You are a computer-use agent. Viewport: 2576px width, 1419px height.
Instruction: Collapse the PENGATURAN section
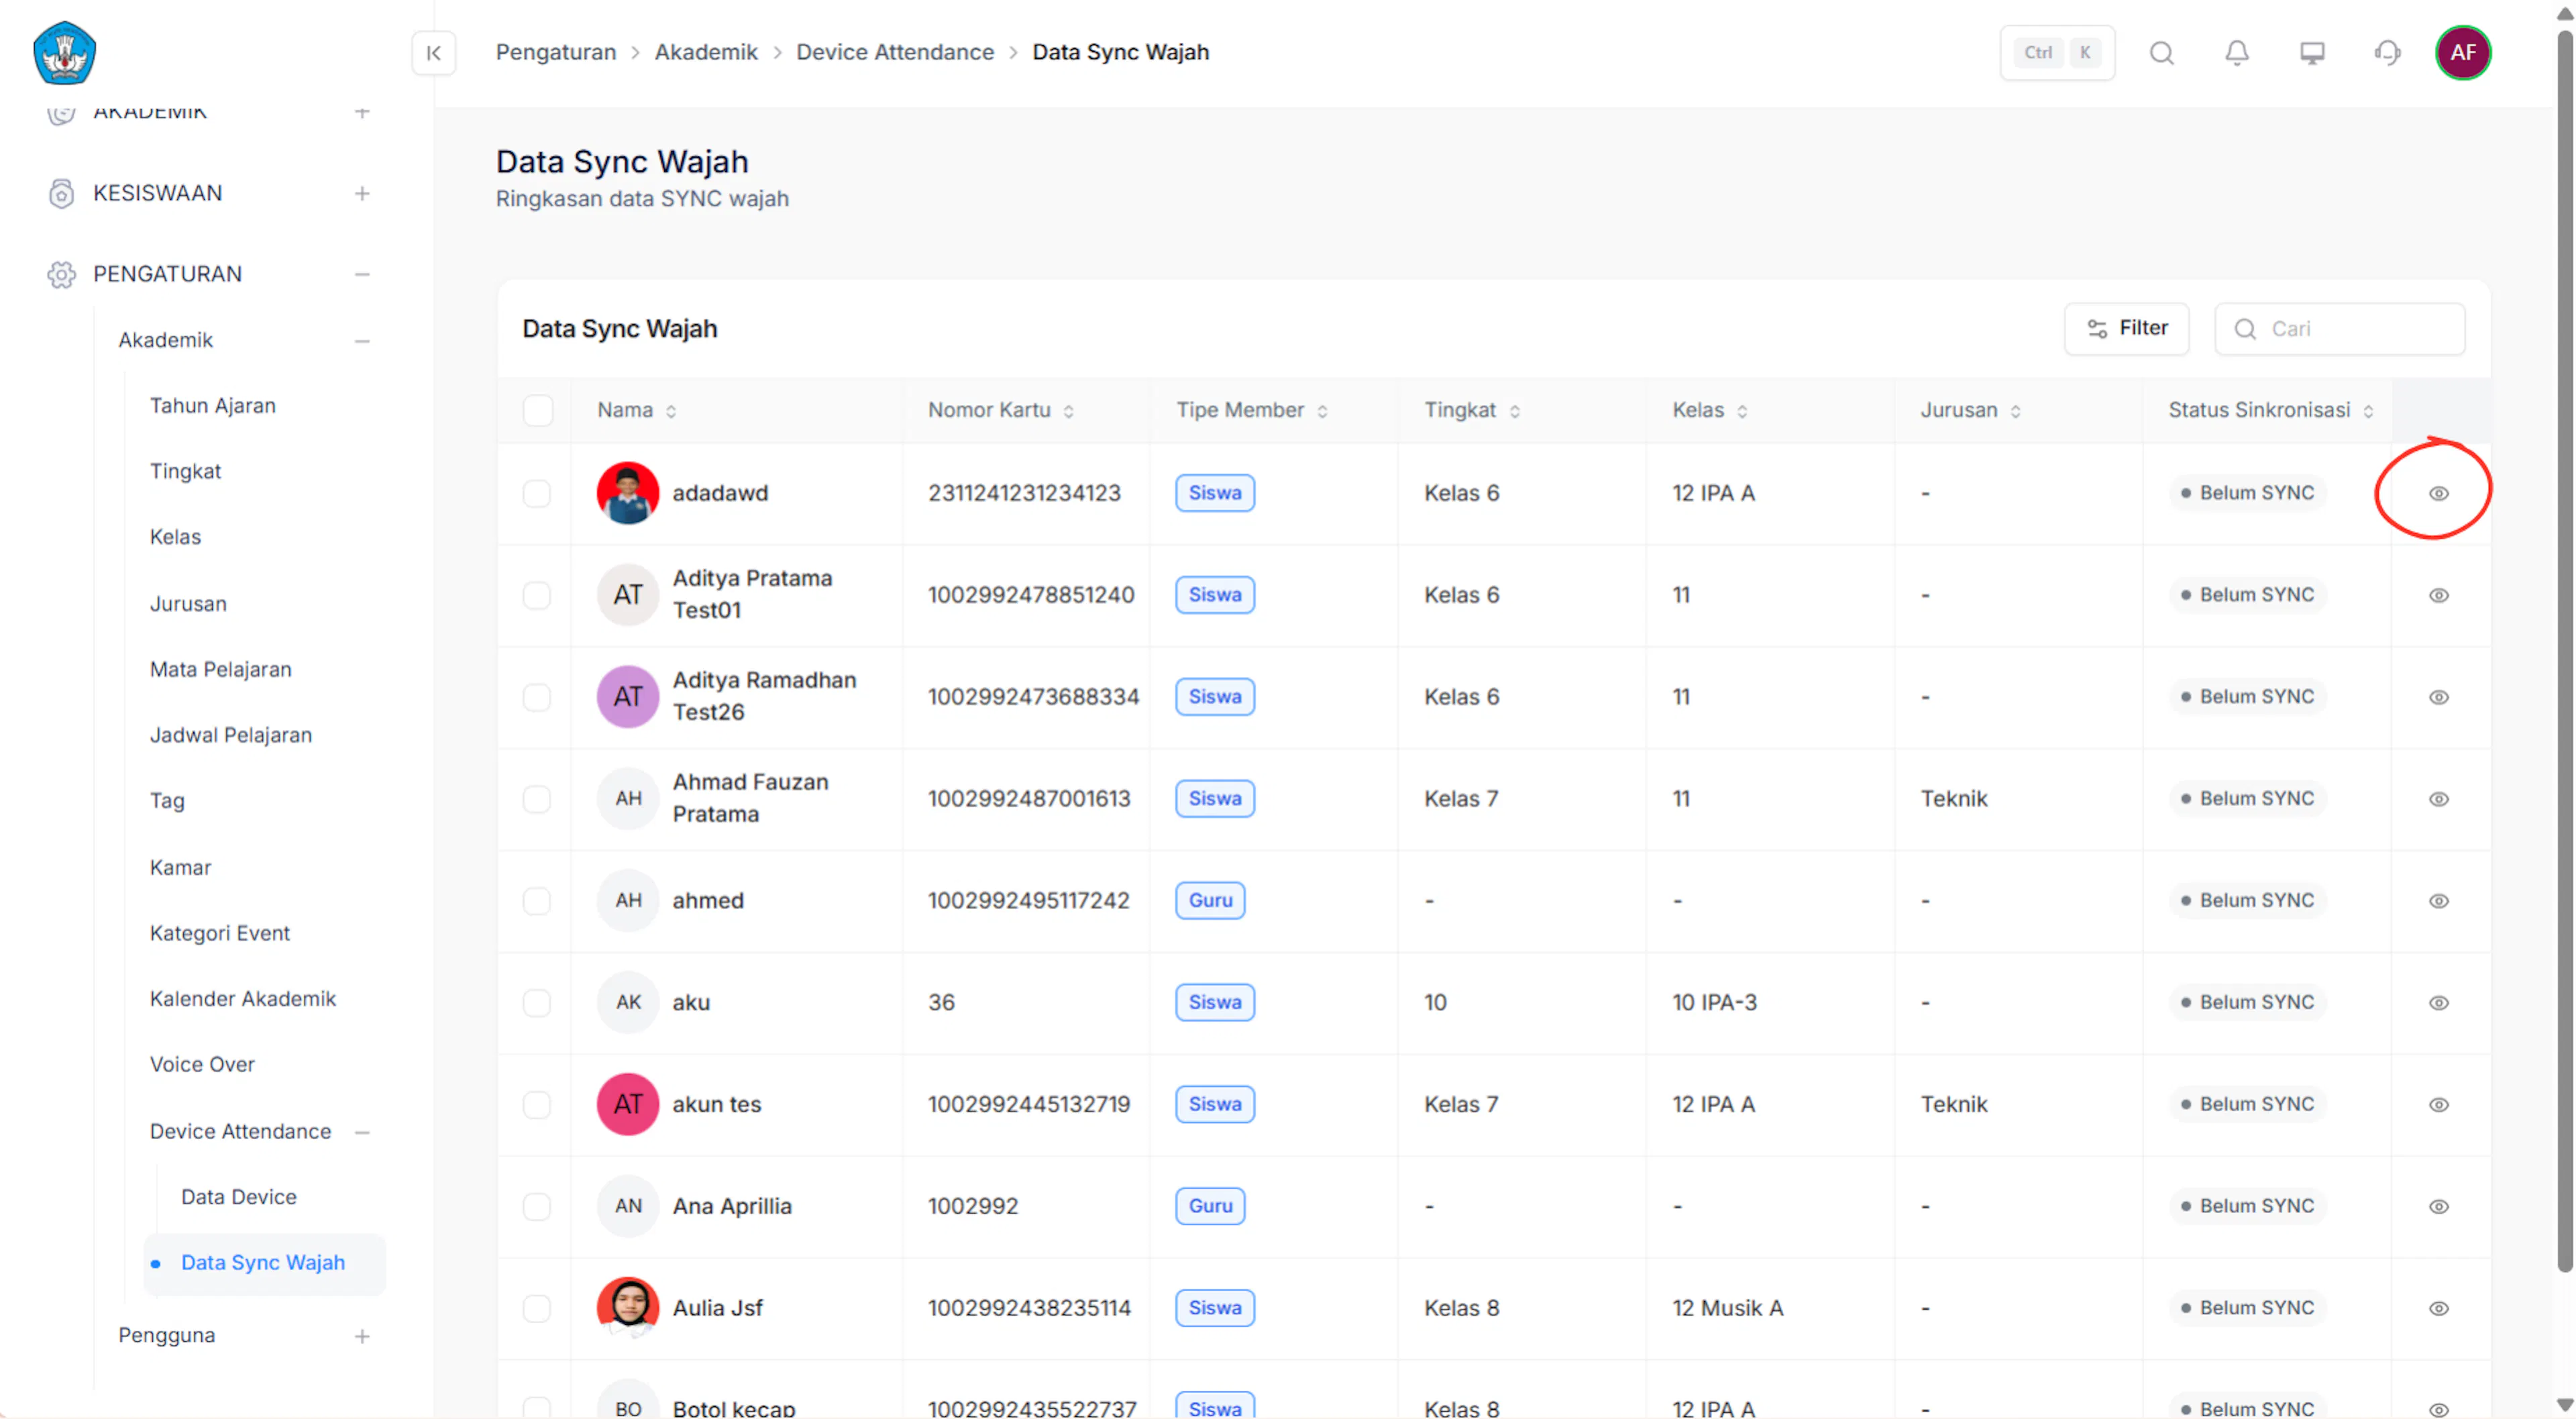click(x=361, y=275)
